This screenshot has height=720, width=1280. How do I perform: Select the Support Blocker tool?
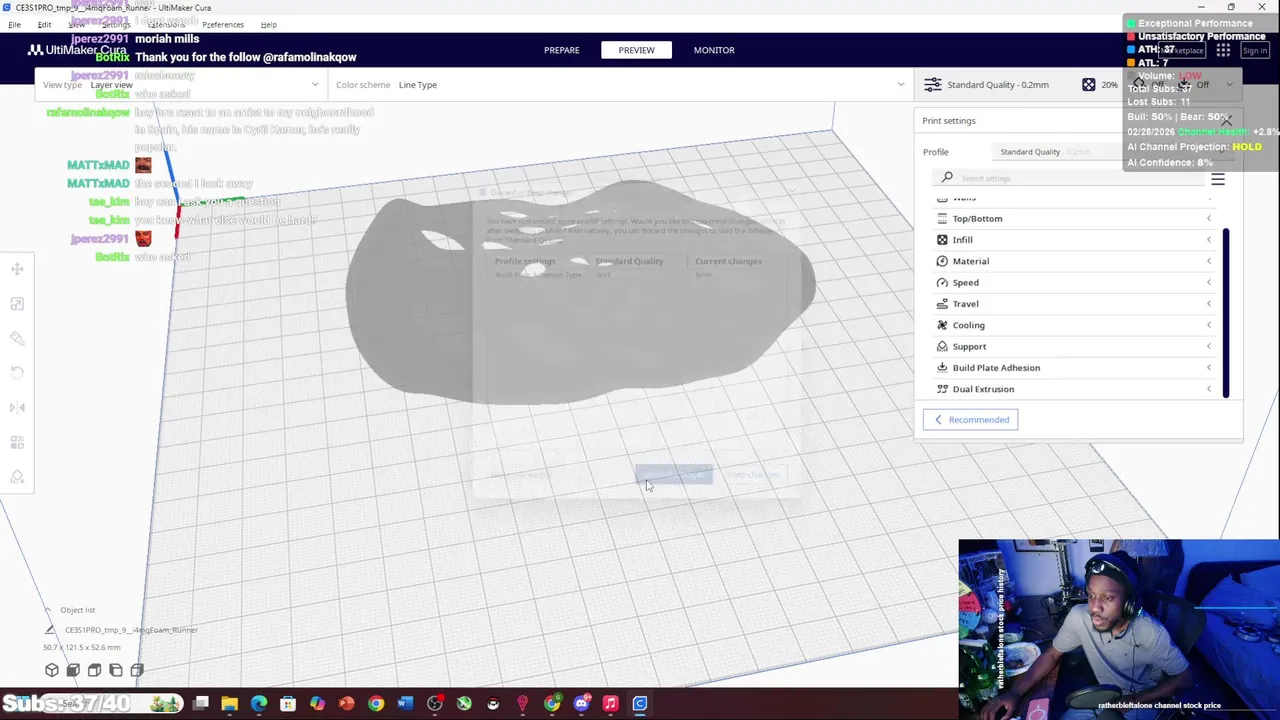click(17, 477)
